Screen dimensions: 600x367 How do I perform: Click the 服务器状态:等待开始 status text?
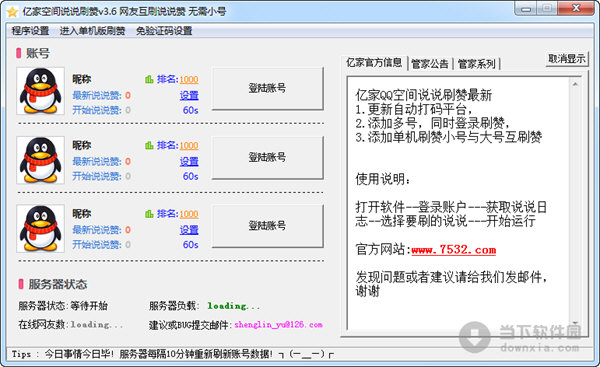pos(63,306)
